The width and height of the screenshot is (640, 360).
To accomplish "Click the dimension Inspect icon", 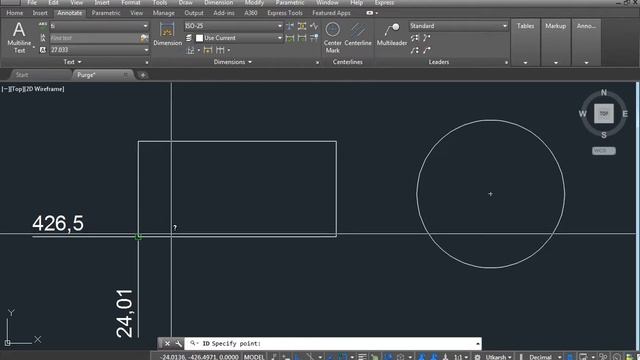I will tap(290, 38).
